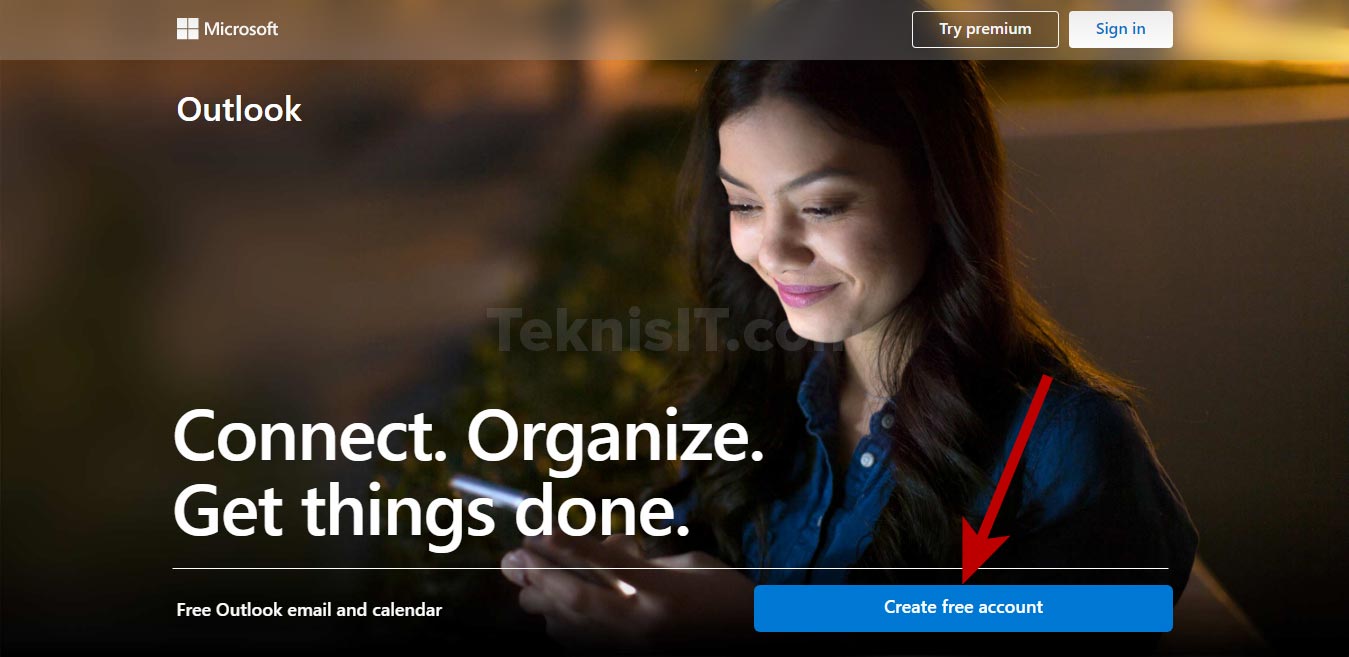
Task: Click the white horizontal divider line
Action: click(x=670, y=568)
